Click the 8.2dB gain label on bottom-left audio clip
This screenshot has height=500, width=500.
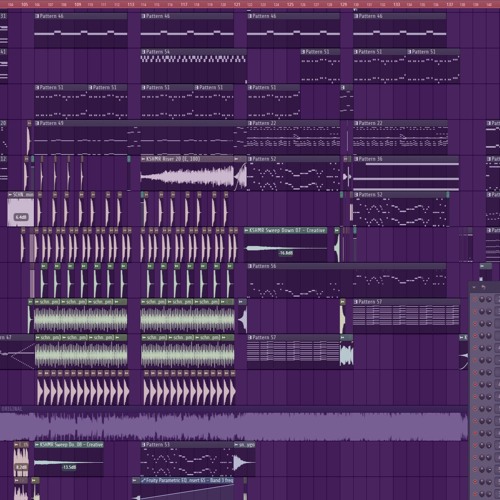[x=21, y=467]
